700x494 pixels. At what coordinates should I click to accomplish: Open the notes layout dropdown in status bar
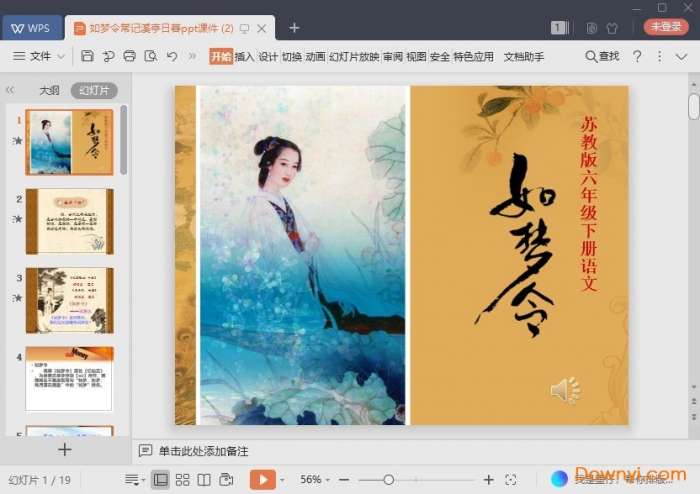(135, 480)
